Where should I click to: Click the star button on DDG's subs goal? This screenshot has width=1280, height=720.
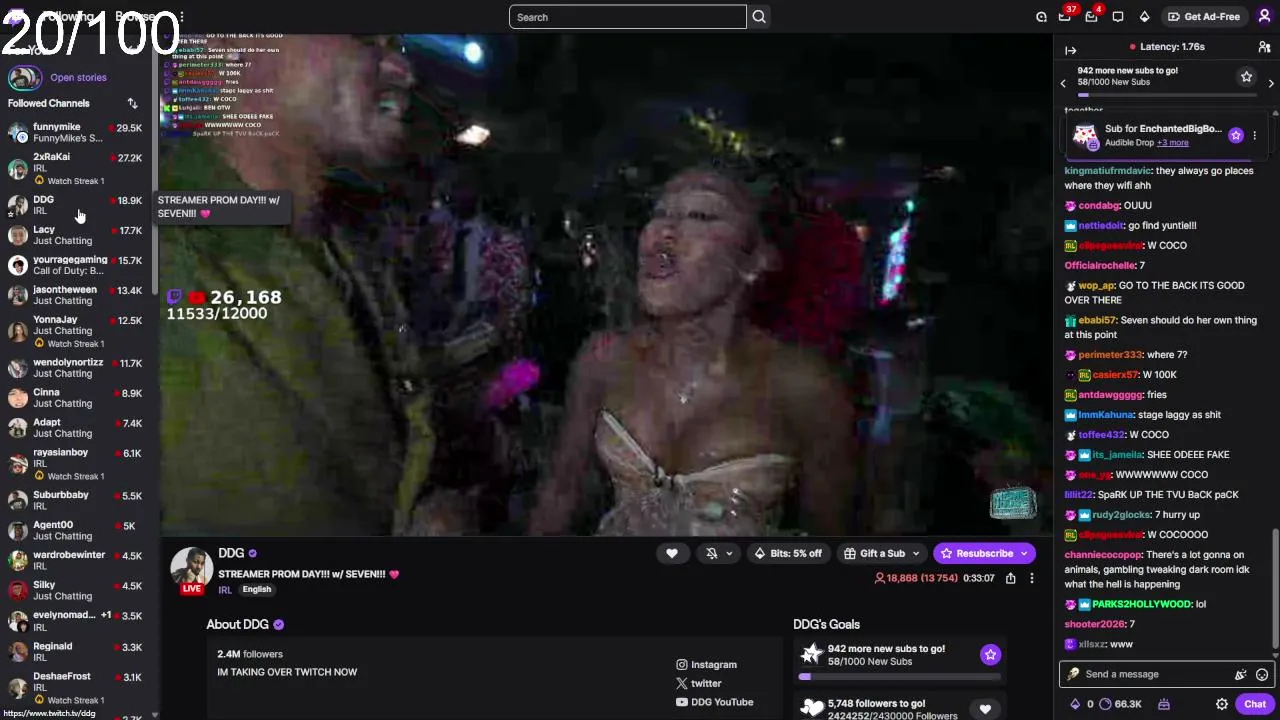(990, 654)
